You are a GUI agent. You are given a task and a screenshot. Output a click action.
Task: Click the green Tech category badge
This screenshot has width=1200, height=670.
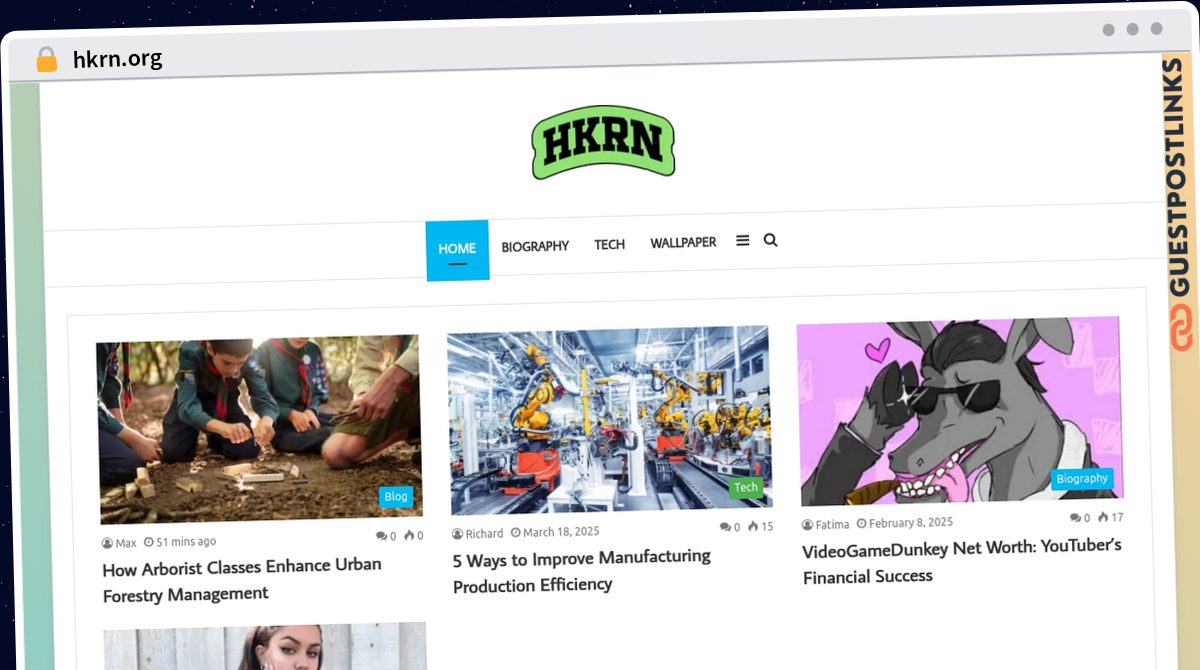point(746,487)
